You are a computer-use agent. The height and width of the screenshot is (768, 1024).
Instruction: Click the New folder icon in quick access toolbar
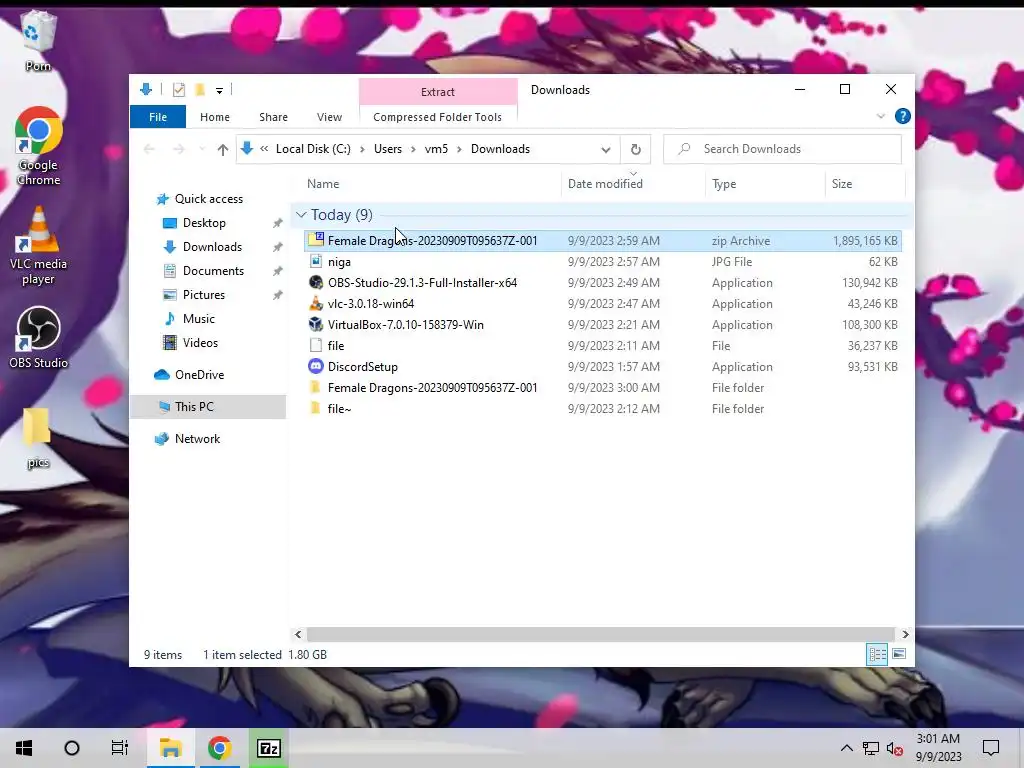(x=200, y=90)
